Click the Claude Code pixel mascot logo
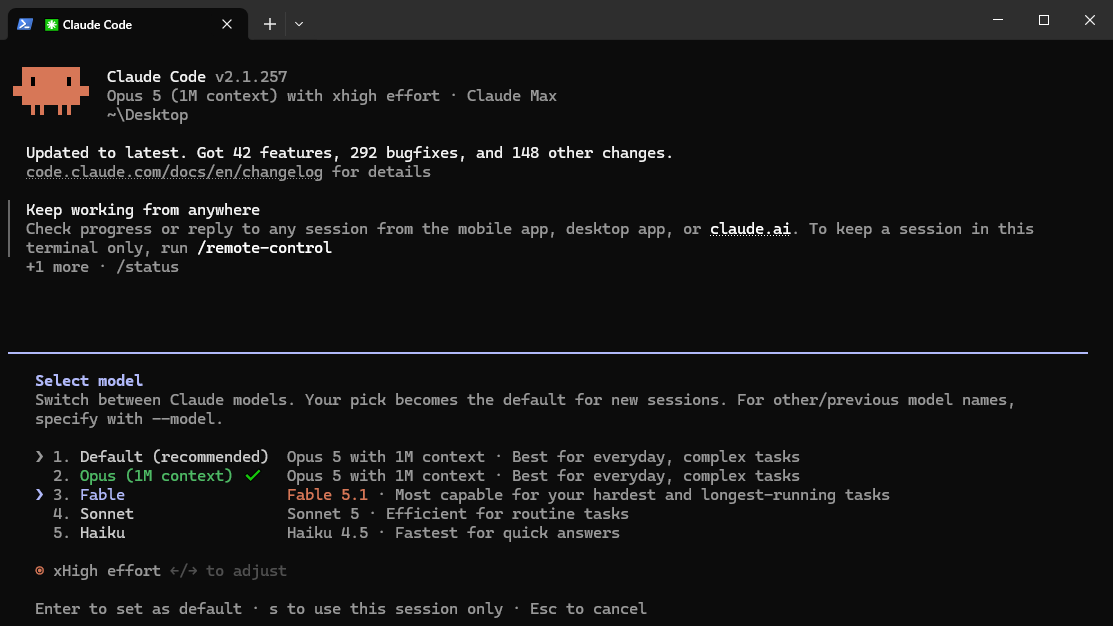1113x626 pixels. pos(51,91)
